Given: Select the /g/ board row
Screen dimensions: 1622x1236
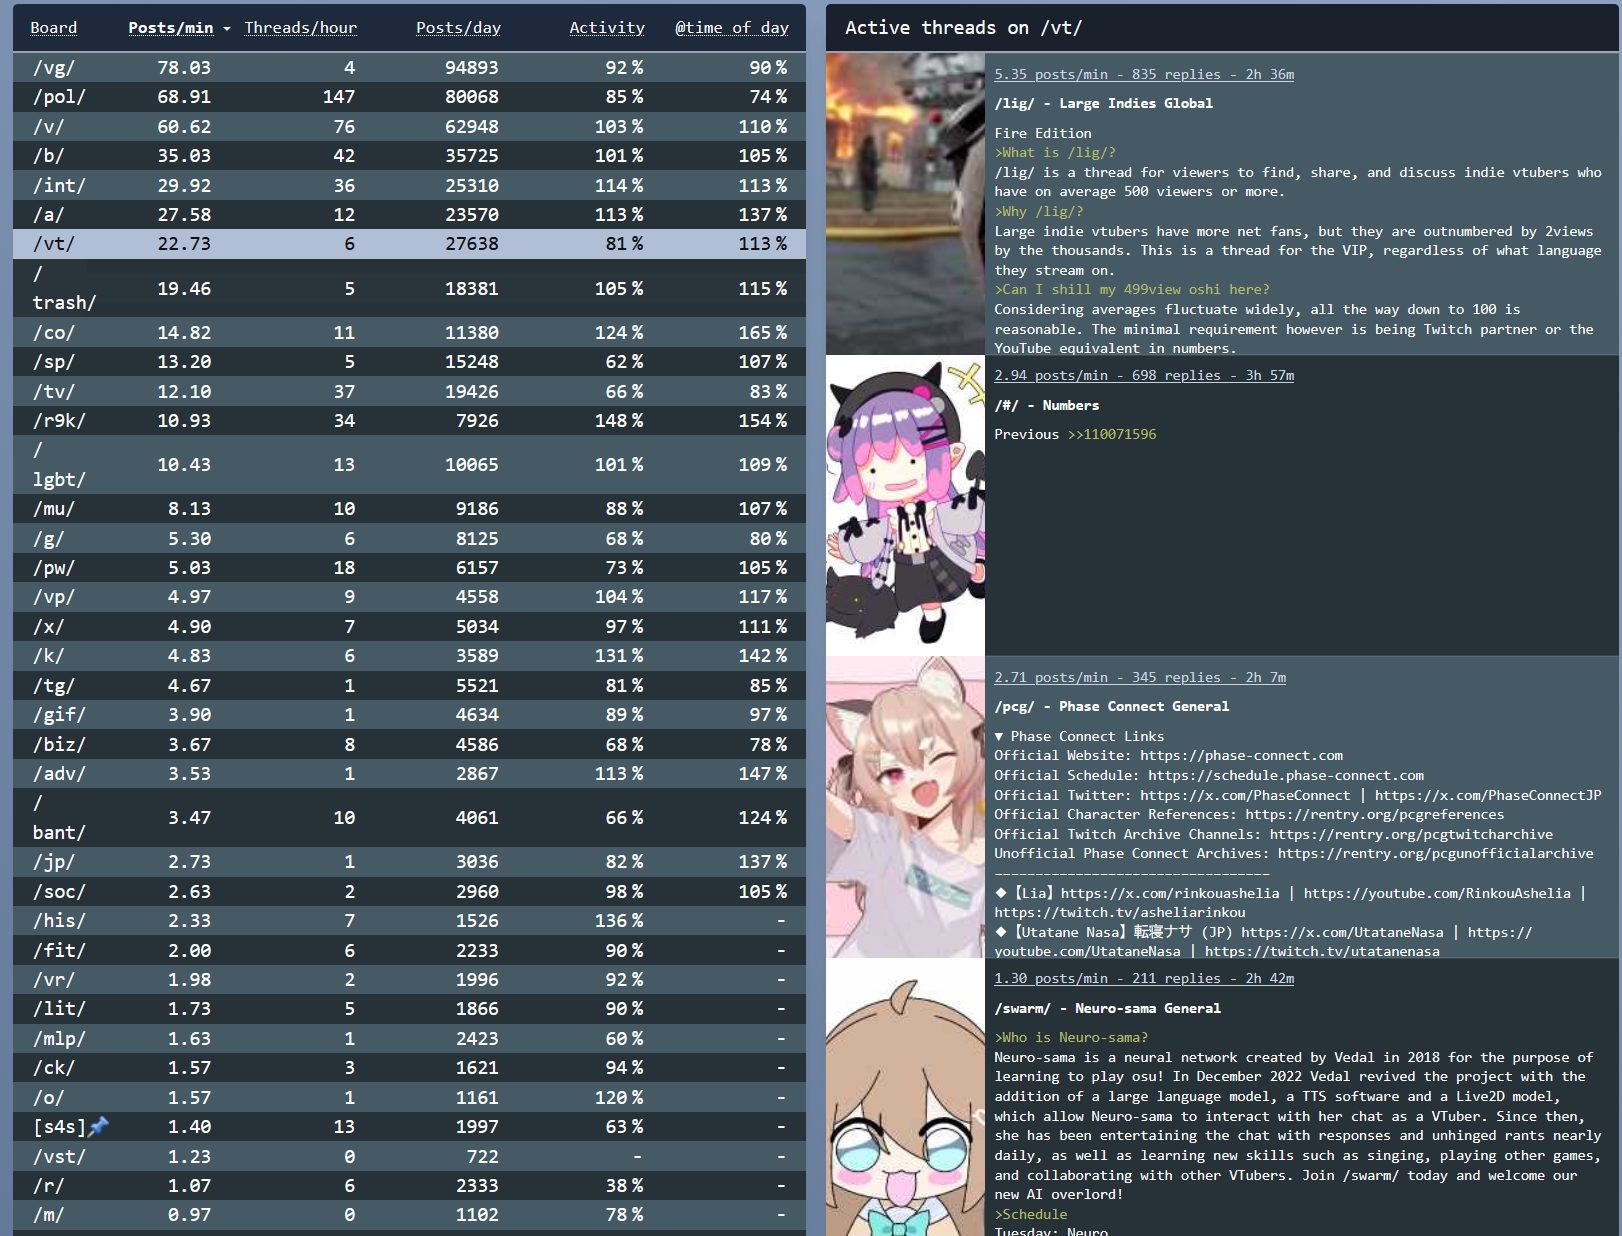Looking at the screenshot, I should [x=409, y=538].
